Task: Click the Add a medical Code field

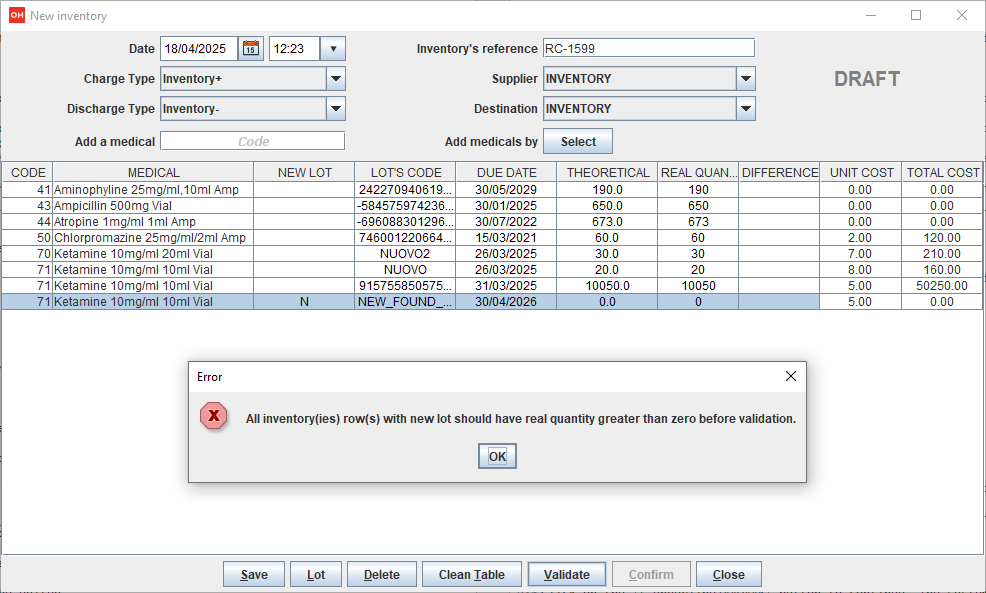Action: coord(252,141)
